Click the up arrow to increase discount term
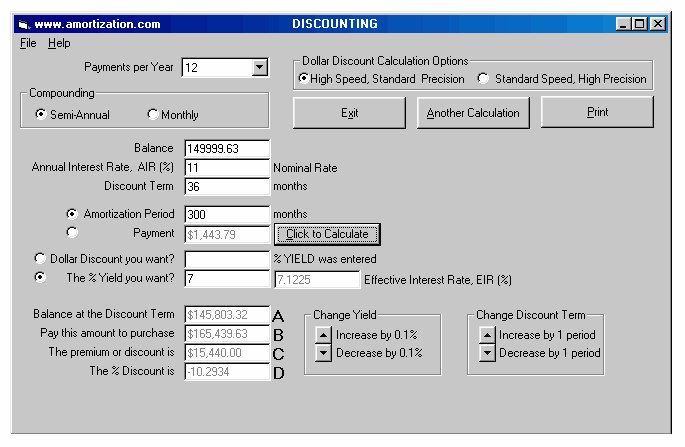The width and height of the screenshot is (685, 447). point(486,335)
